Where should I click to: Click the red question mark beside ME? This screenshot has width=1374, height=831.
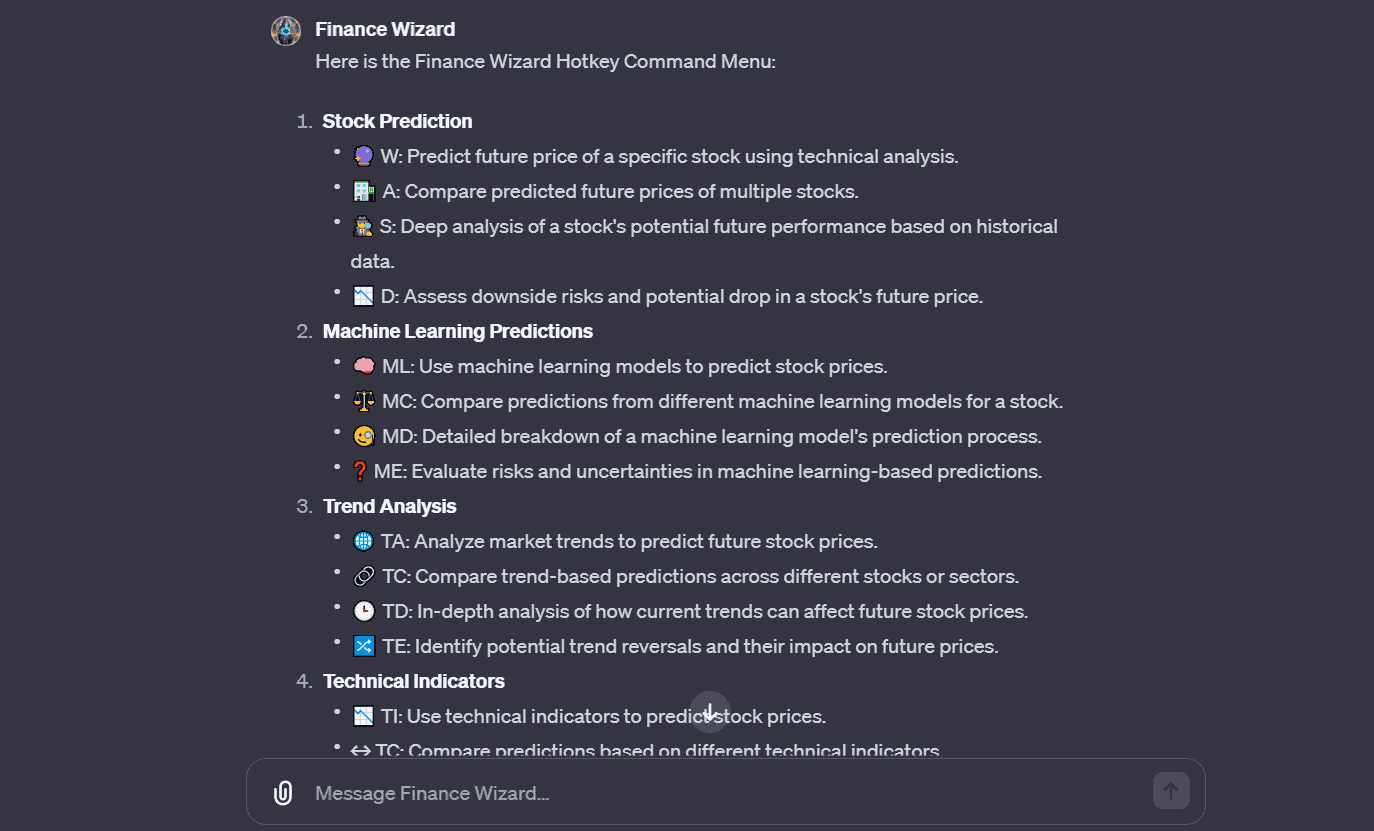point(361,471)
